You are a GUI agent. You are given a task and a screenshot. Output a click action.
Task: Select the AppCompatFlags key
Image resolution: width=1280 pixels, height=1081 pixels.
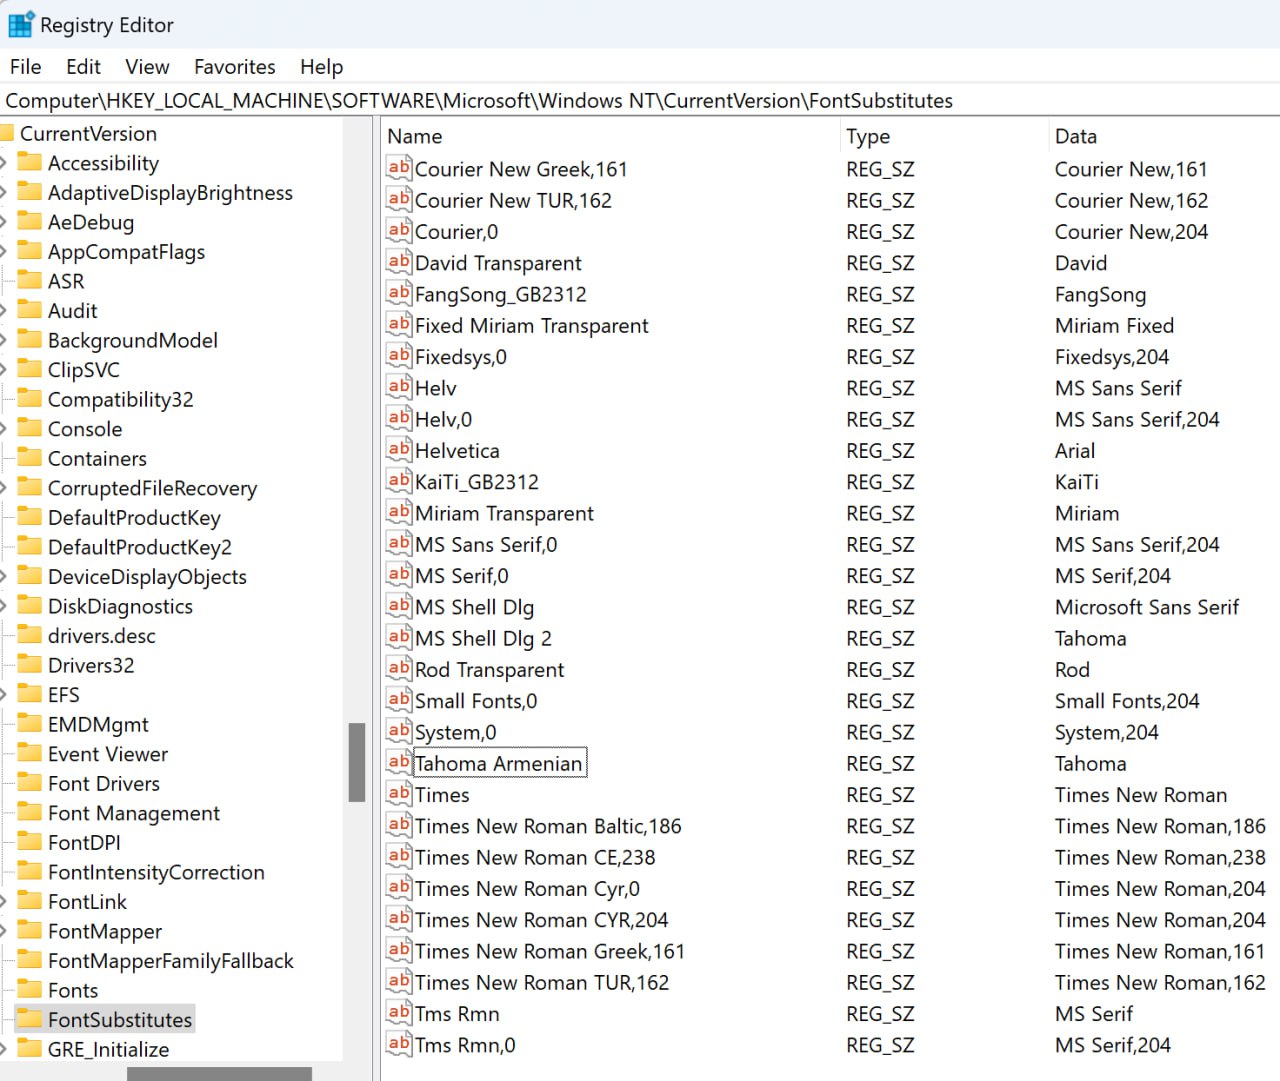[x=126, y=251]
